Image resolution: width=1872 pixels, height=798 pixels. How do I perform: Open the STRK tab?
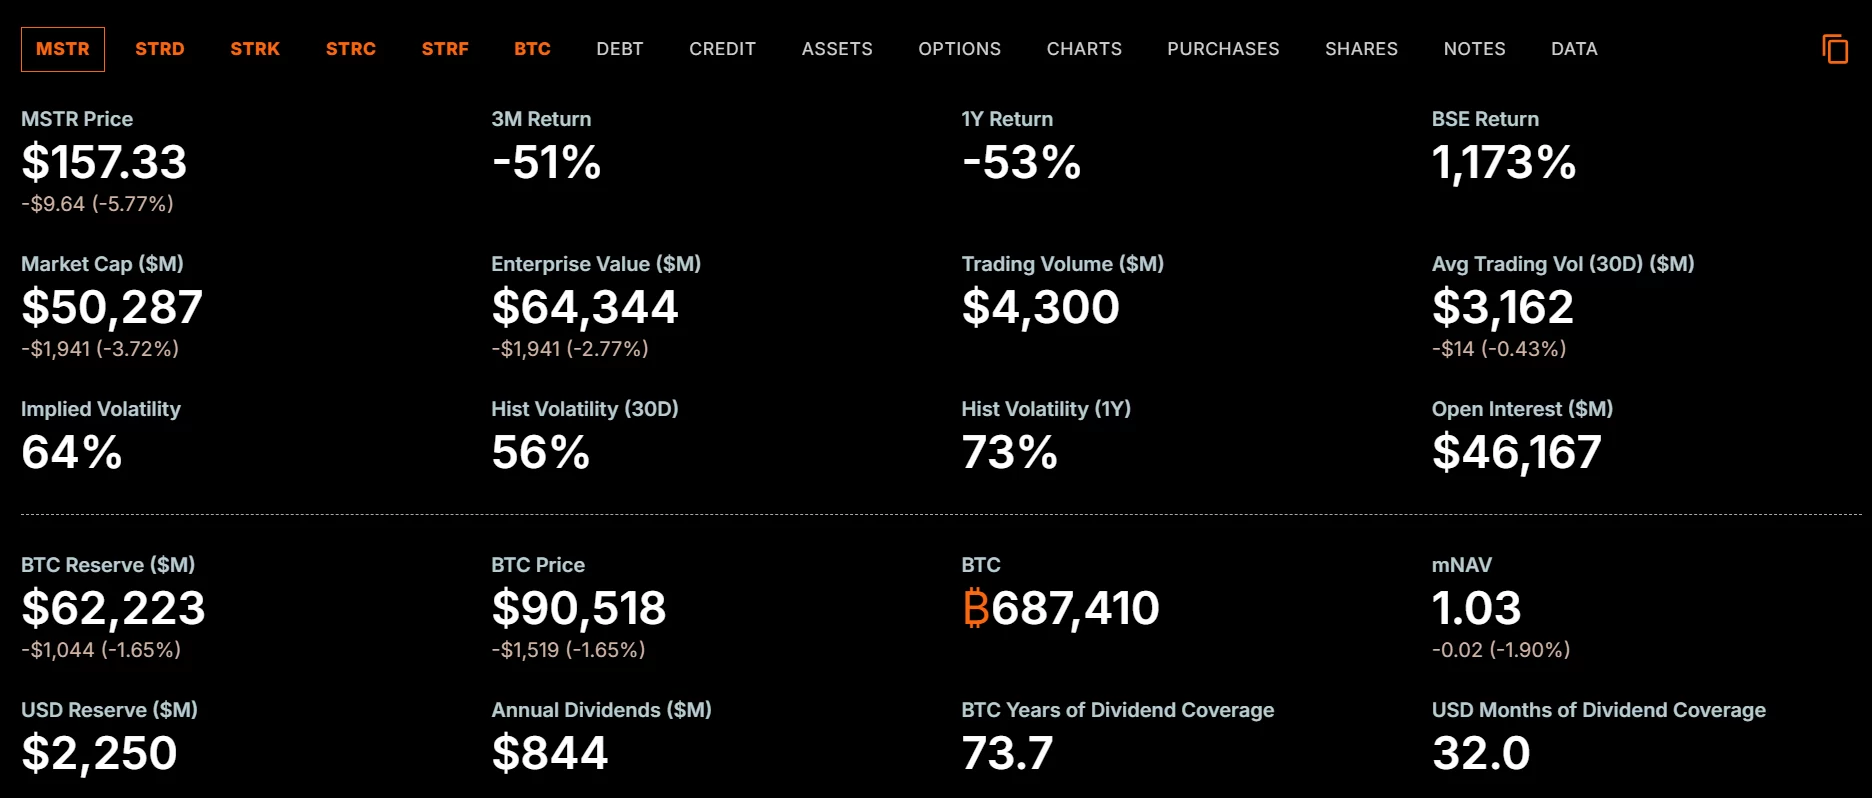click(x=255, y=49)
